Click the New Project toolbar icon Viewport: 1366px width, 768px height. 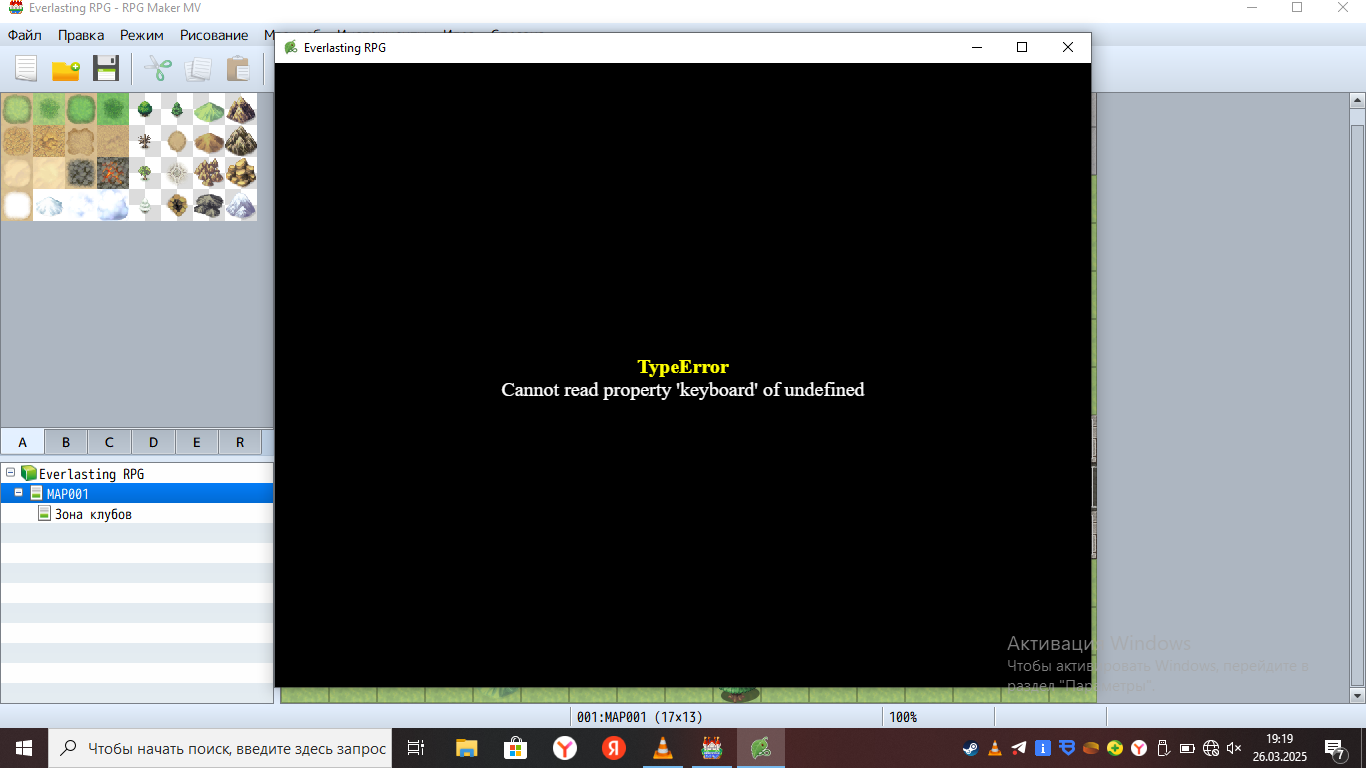click(26, 69)
